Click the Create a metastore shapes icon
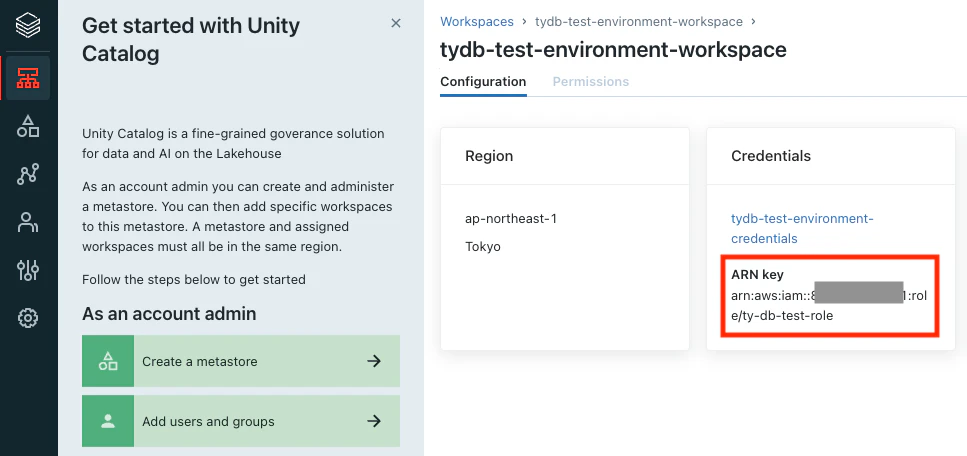The height and width of the screenshot is (456, 967). [x=108, y=361]
